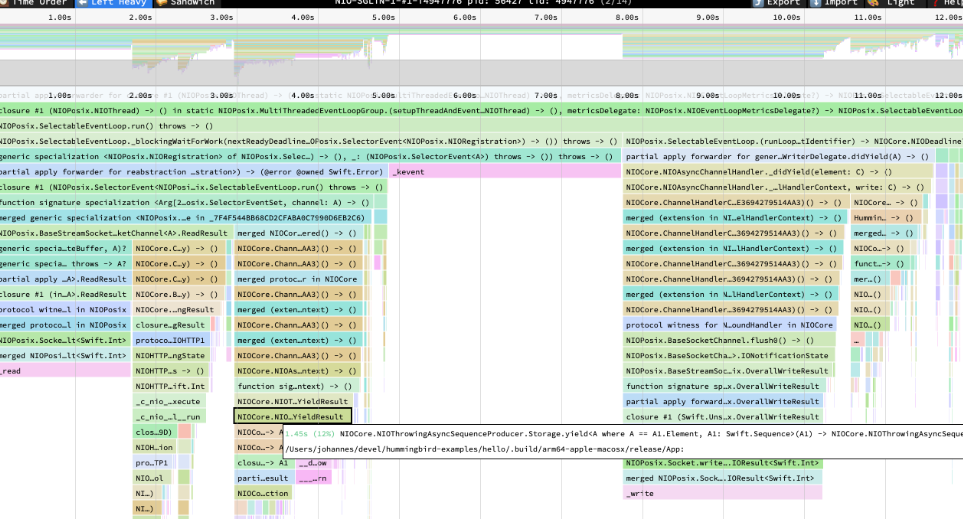Select the generic specialization <NIOPosix.NIORegistration> frame
This screenshot has height=520, width=963.
(x=310, y=157)
